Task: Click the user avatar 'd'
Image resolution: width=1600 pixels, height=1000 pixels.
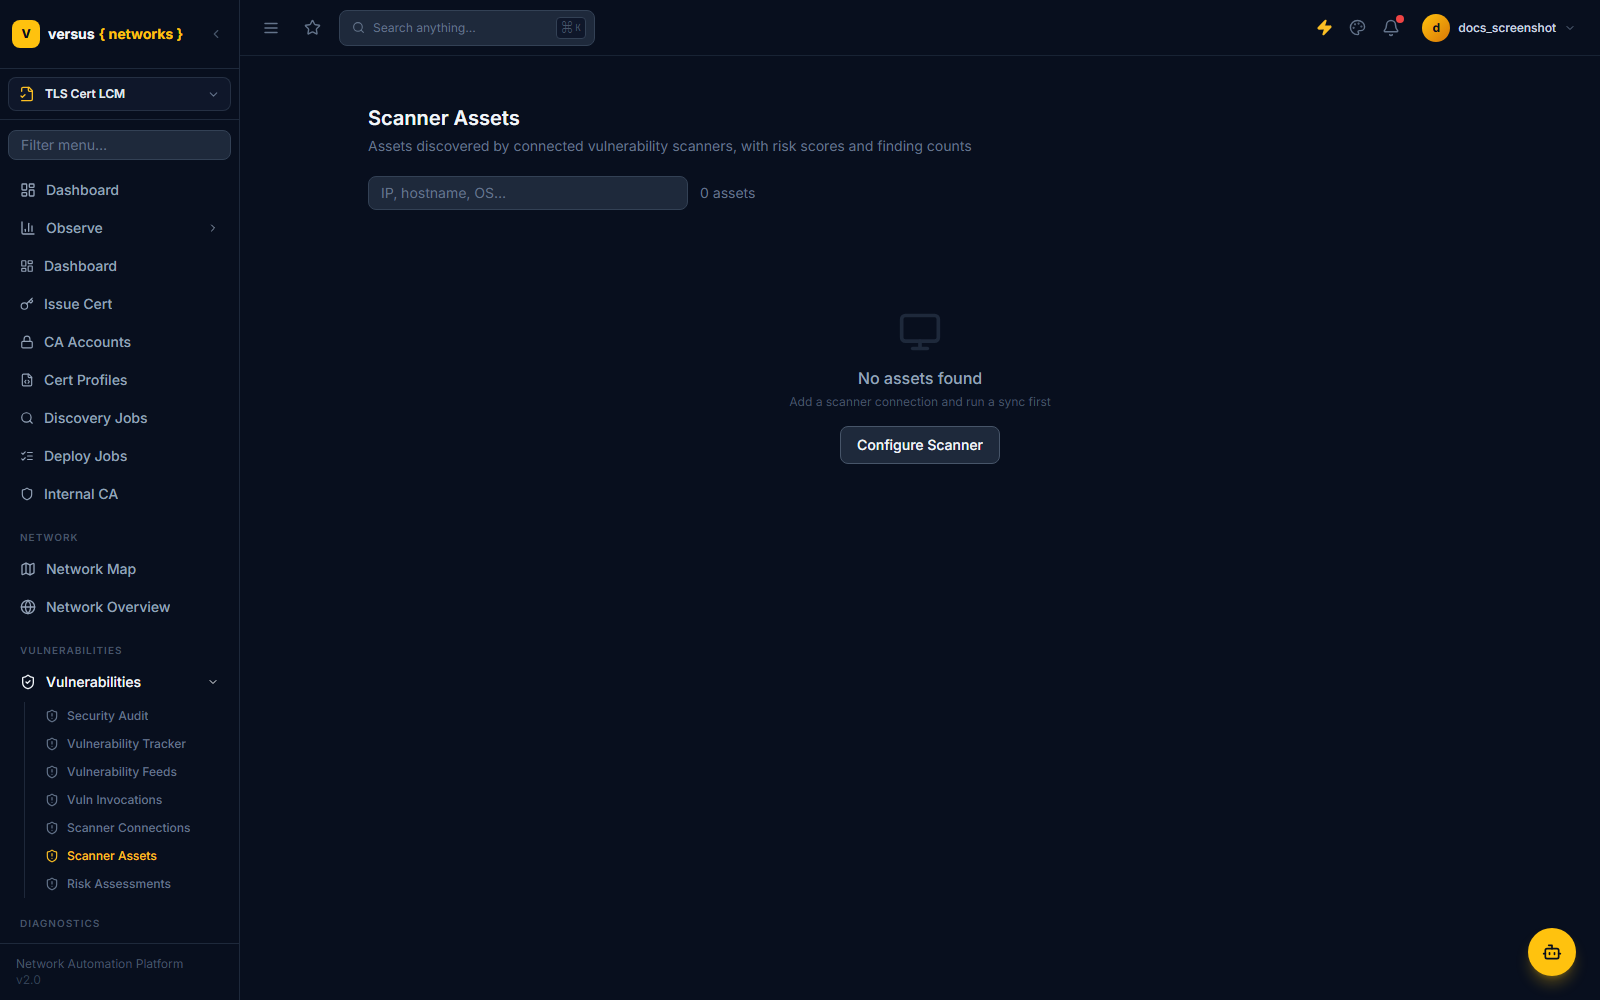Action: point(1436,28)
